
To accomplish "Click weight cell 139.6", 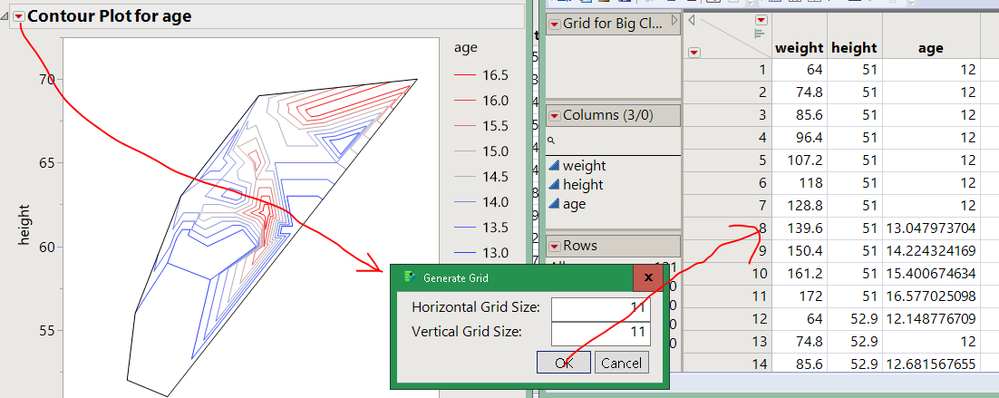I will pos(799,229).
